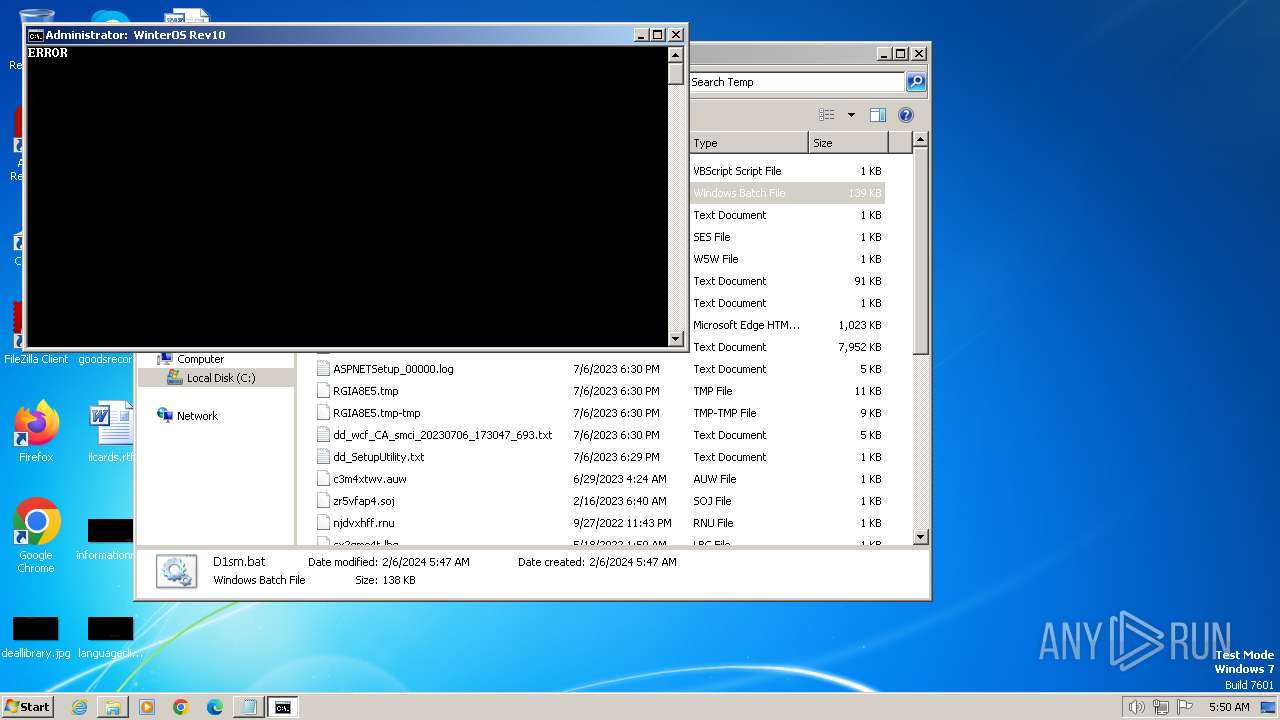
Task: Select the languagecli... desktop file
Action: (x=110, y=638)
